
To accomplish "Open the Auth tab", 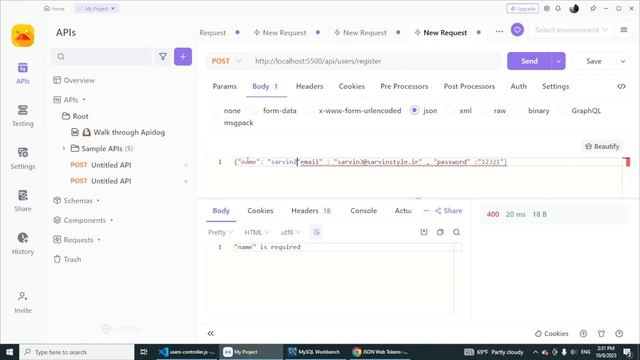I will (518, 86).
